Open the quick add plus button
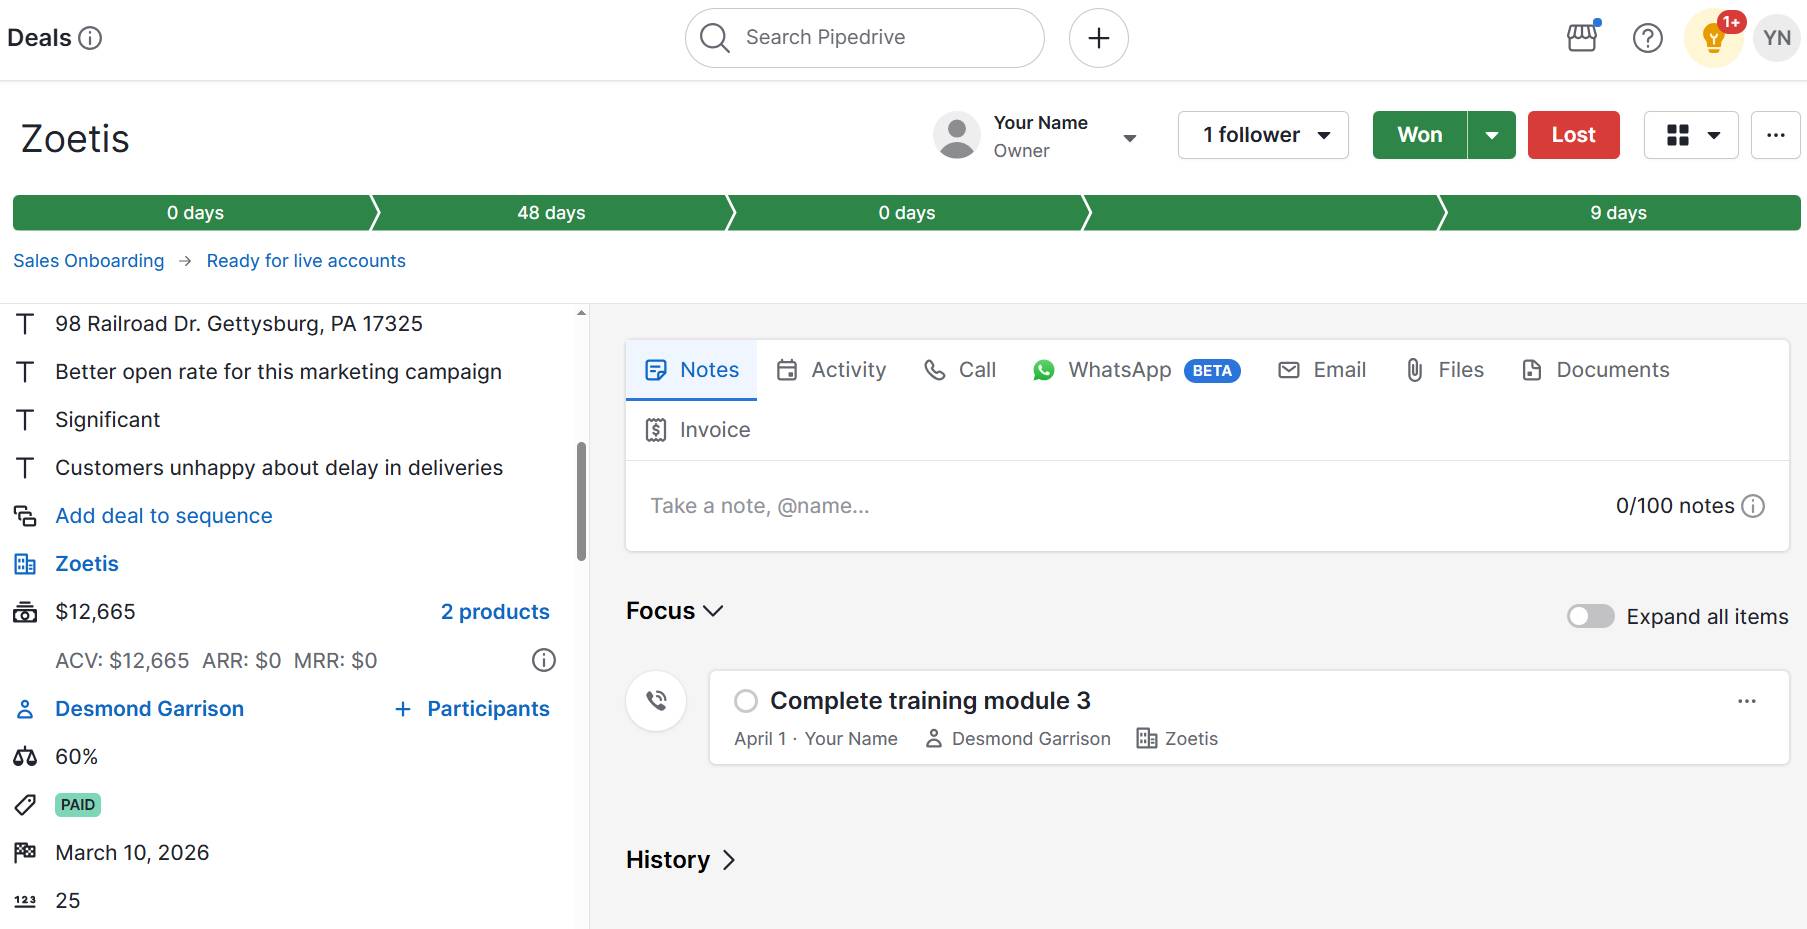 1098,38
